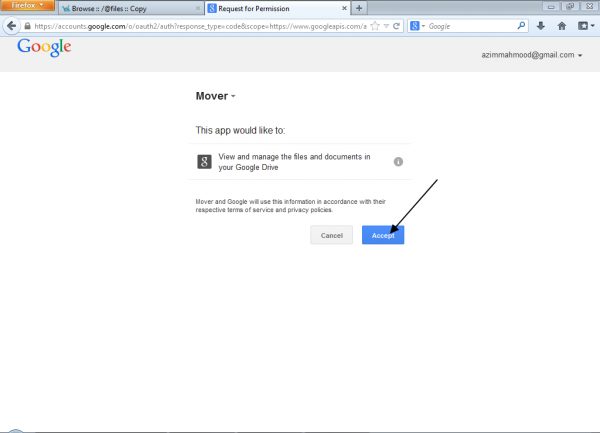Click the Google logo
The width and height of the screenshot is (600, 433).
[x=44, y=47]
